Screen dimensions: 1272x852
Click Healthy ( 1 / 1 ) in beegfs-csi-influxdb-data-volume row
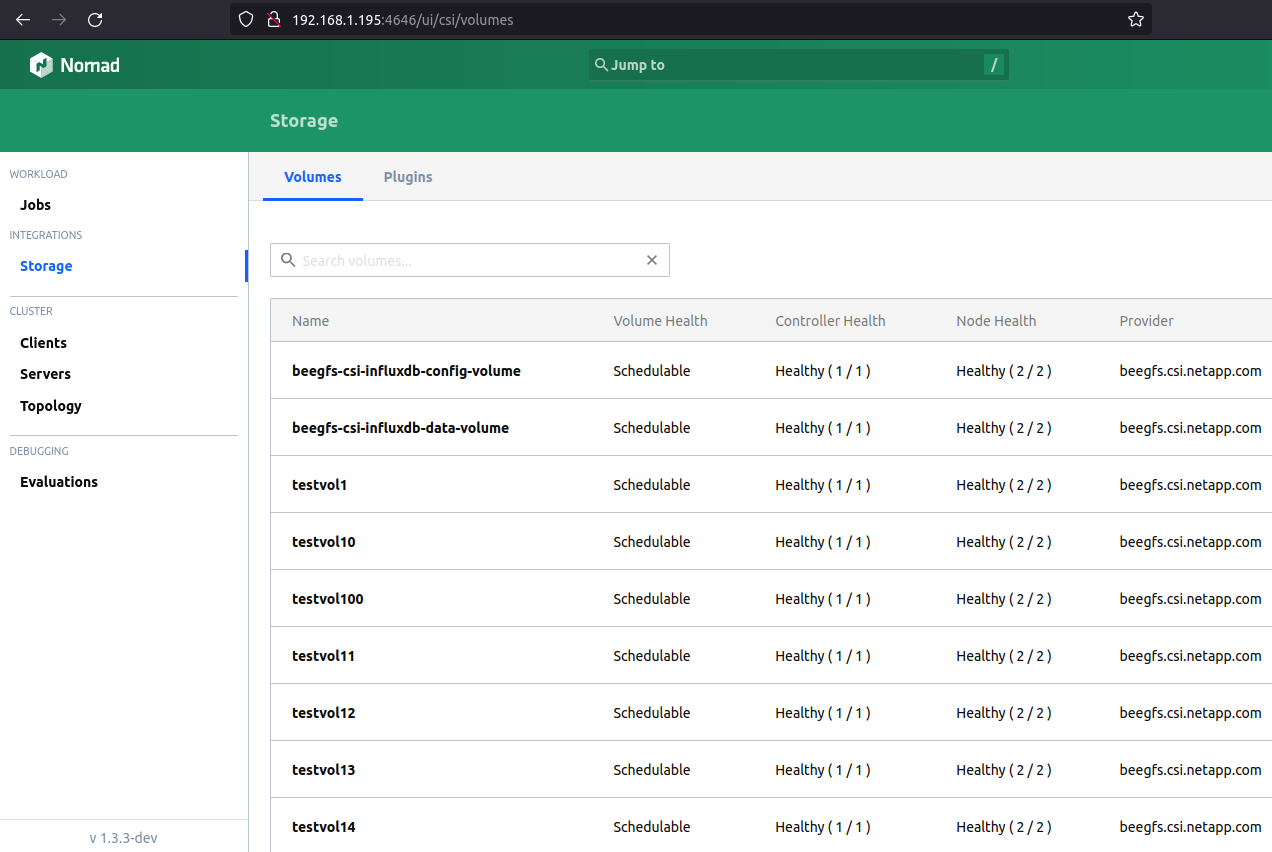823,428
